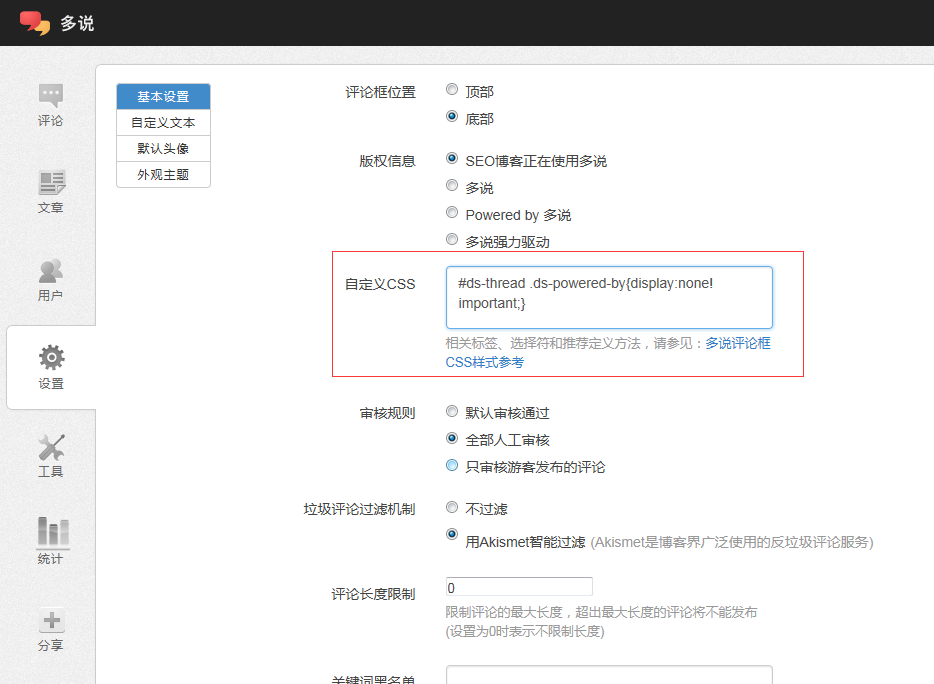Click the 多说 brand title text
This screenshot has height=684, width=934.
click(x=77, y=23)
